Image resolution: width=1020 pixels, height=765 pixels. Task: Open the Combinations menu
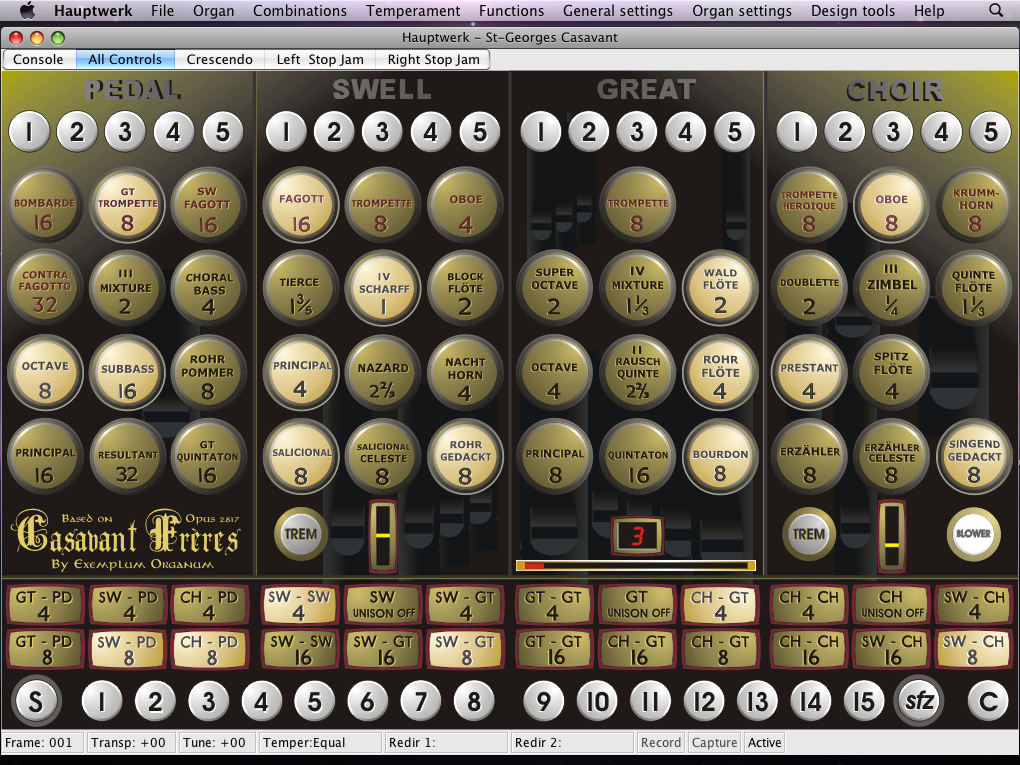[x=300, y=10]
